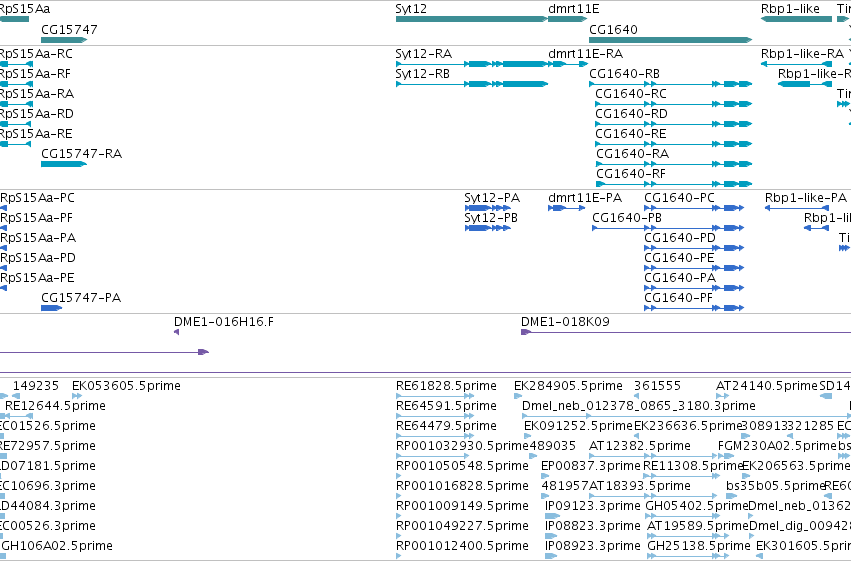Image resolution: width=851 pixels, height=561 pixels.
Task: Click the Syt12-RB transcript label
Action: [x=422, y=74]
